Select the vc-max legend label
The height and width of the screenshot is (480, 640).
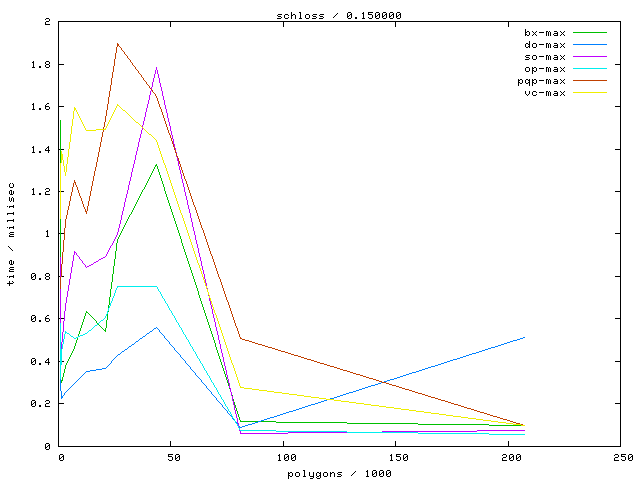pos(545,93)
